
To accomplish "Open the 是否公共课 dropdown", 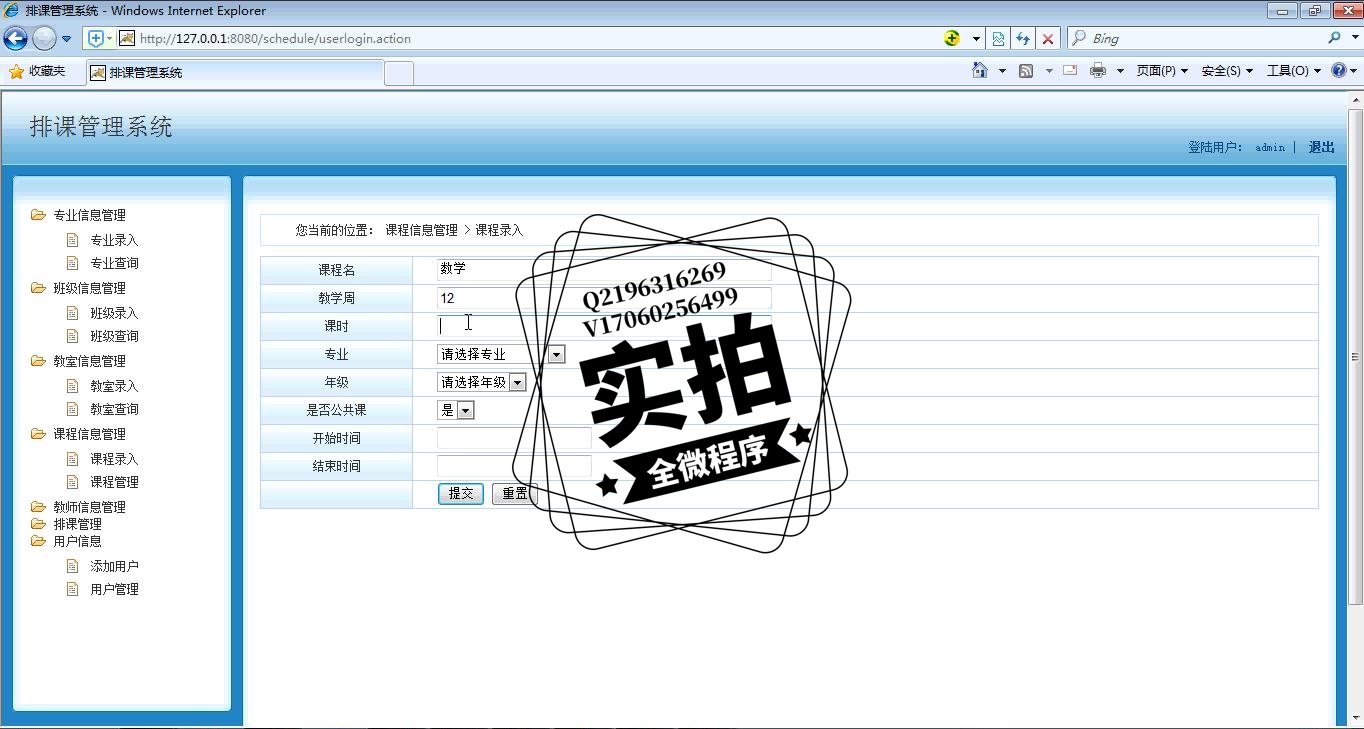I will point(456,410).
